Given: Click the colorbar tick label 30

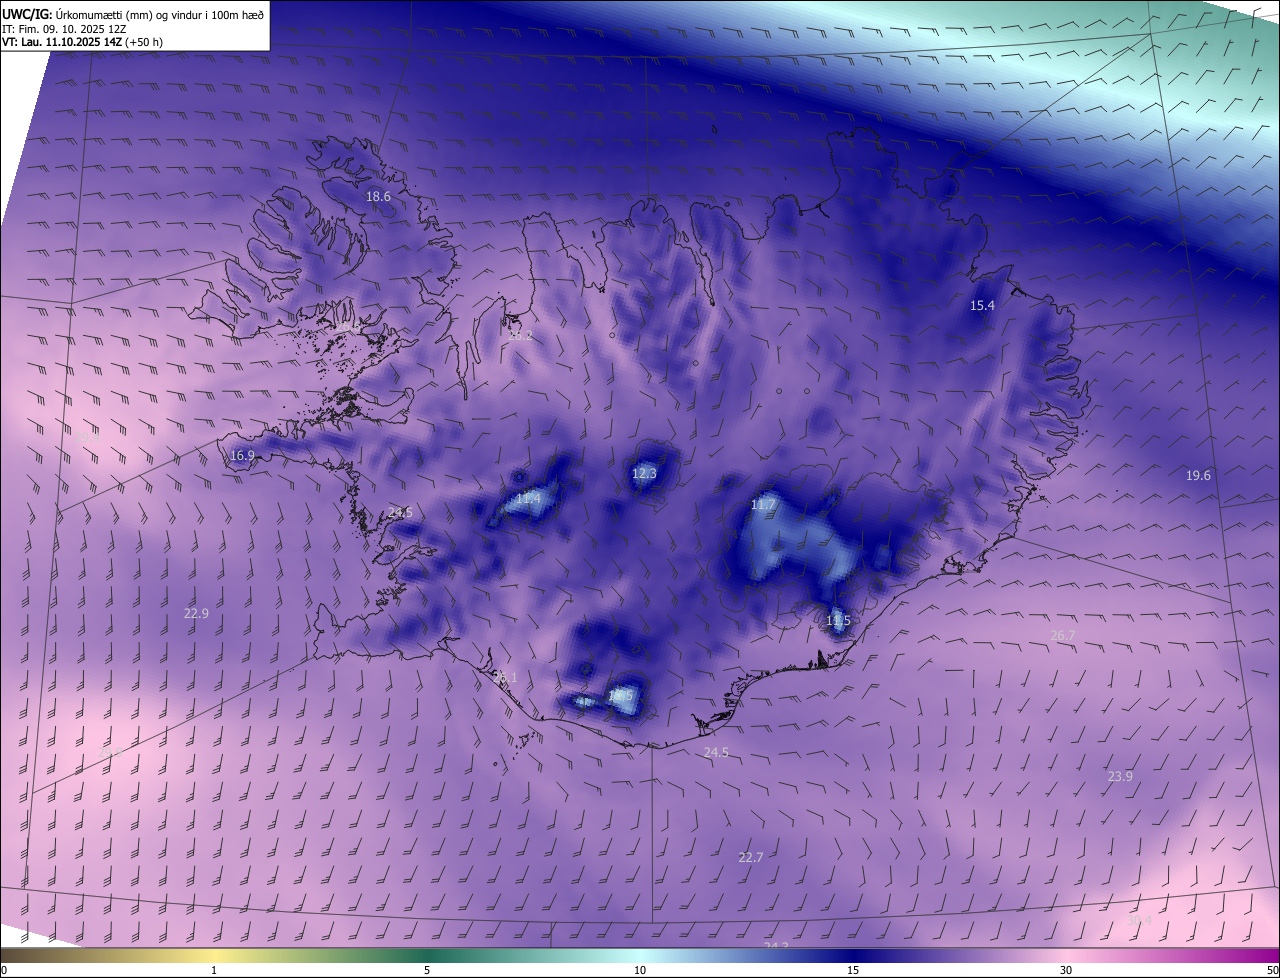Looking at the screenshot, I should tap(1066, 970).
